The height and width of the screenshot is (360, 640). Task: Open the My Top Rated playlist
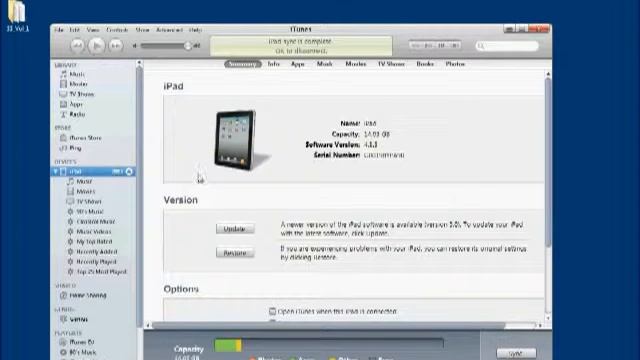94,242
